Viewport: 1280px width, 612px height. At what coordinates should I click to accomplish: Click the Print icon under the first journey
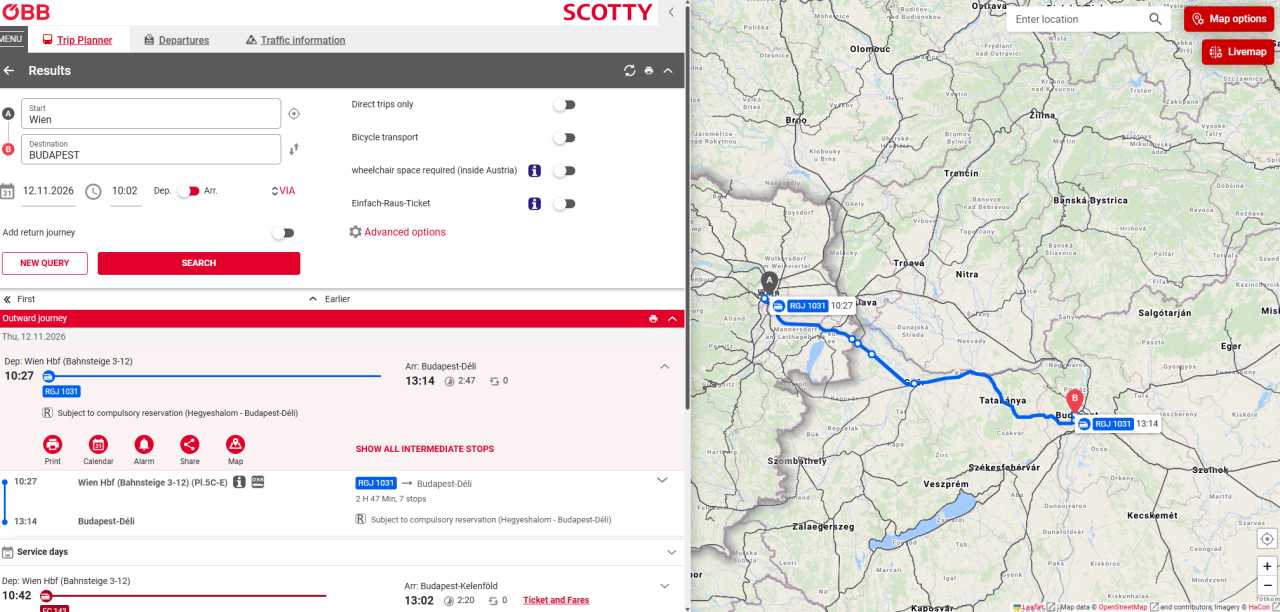(52, 444)
